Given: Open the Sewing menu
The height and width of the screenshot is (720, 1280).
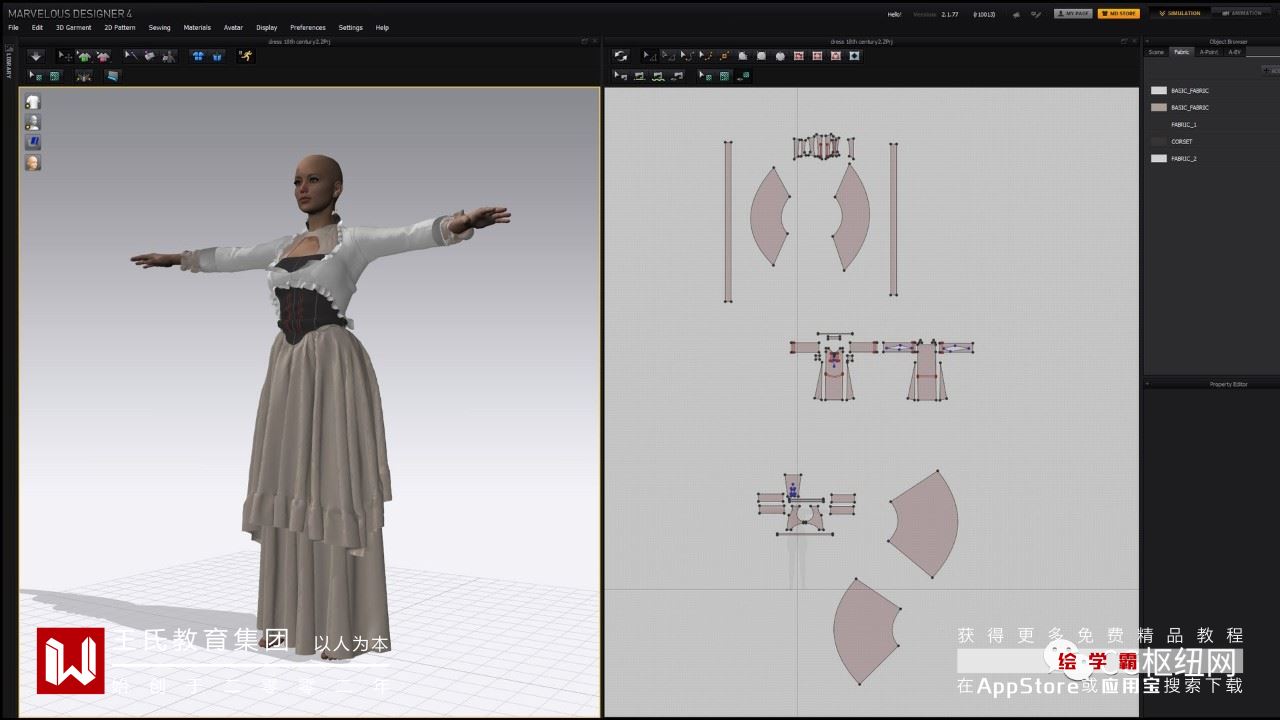Looking at the screenshot, I should point(160,28).
